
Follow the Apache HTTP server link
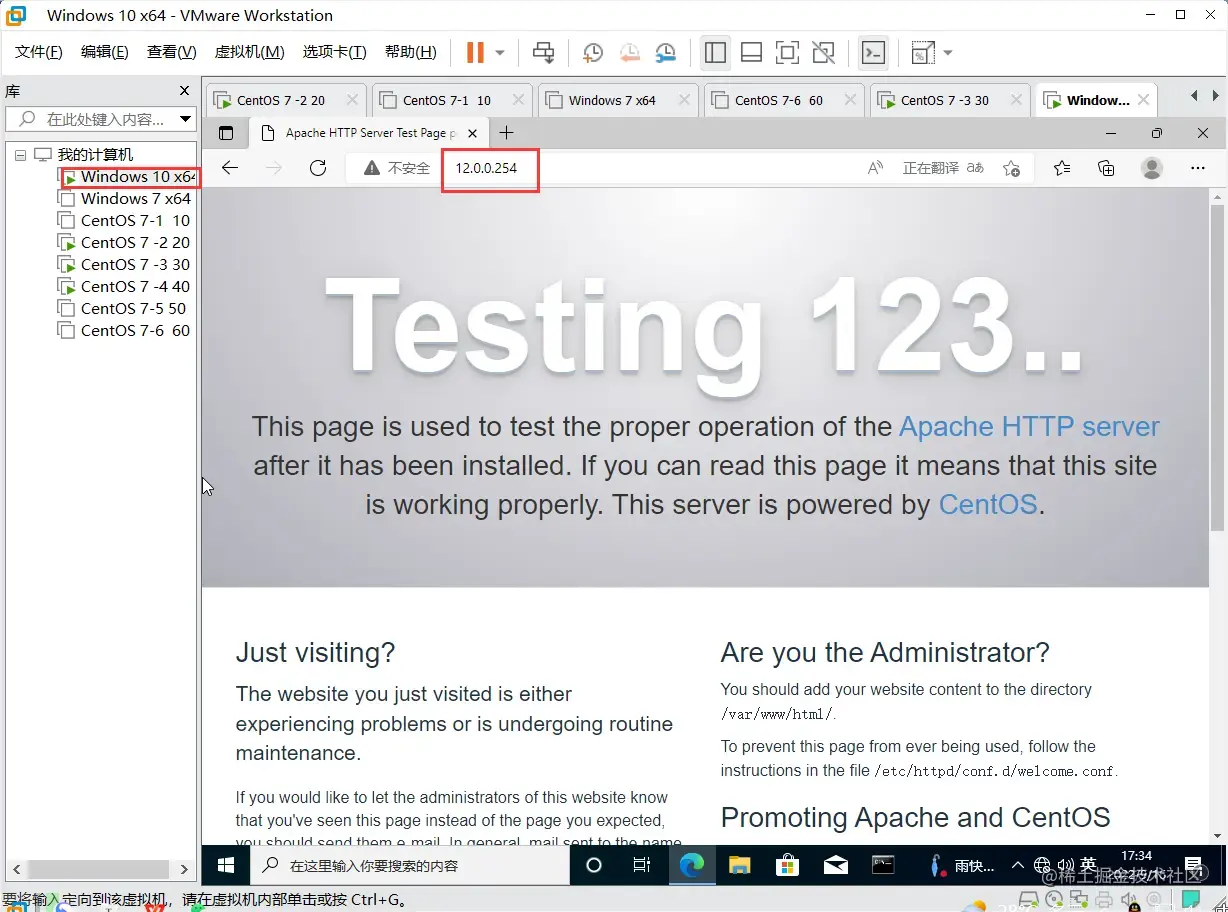[x=1029, y=427]
